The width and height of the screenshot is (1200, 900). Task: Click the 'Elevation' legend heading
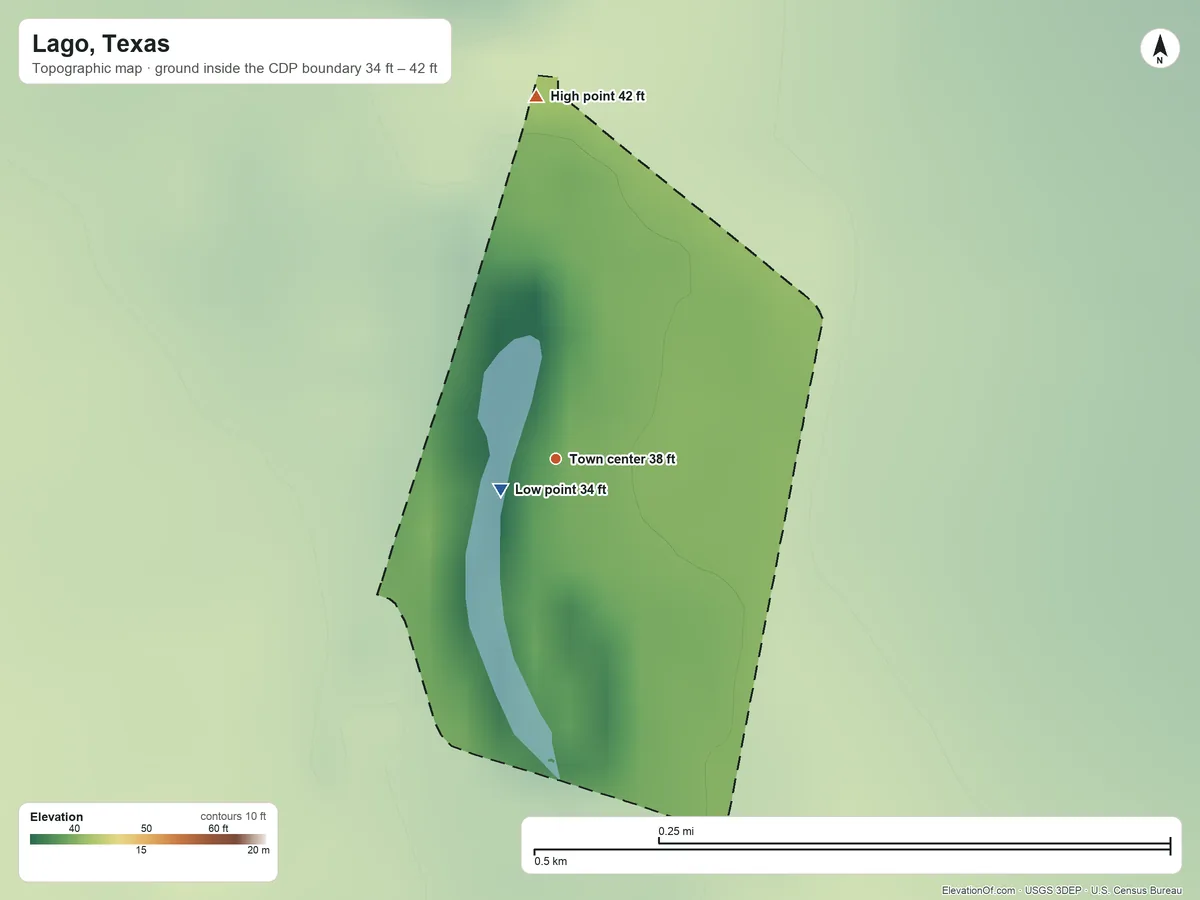pos(57,817)
